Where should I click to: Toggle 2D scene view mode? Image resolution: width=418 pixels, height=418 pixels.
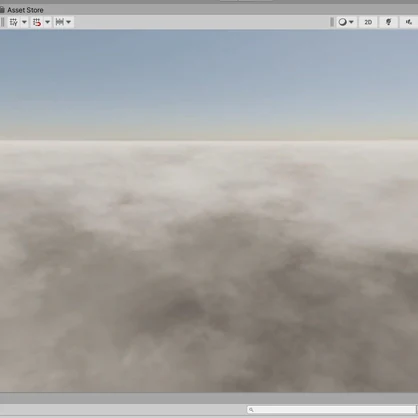tap(368, 22)
